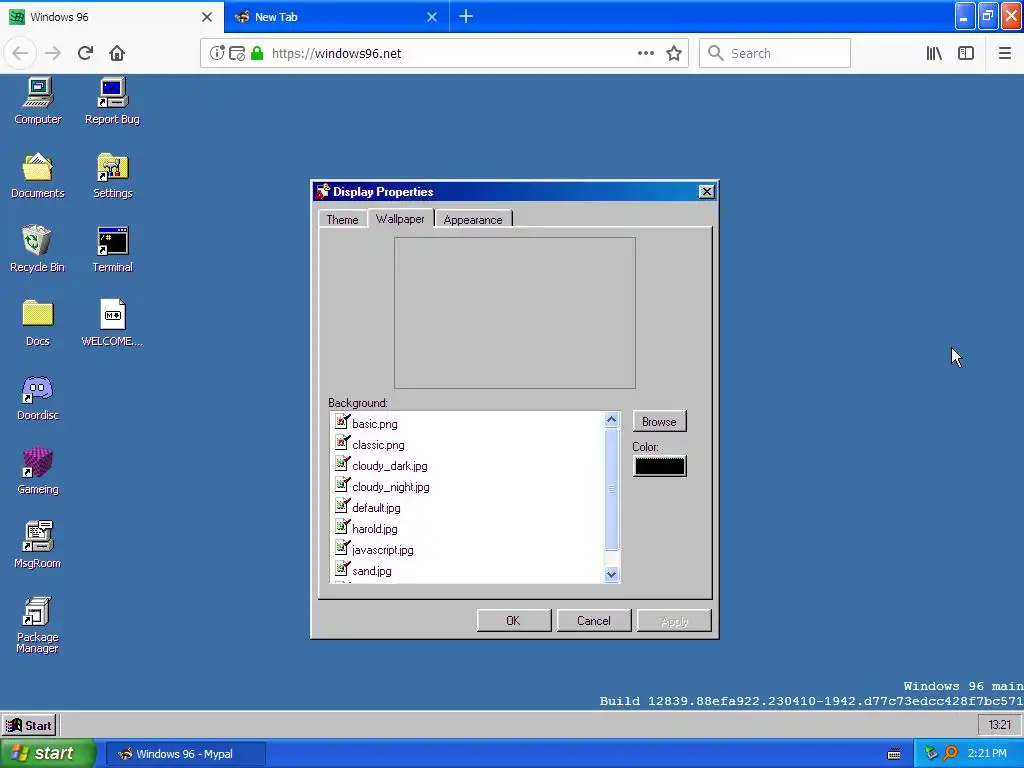Open a new browser tab with plus
The image size is (1024, 768).
(466, 16)
